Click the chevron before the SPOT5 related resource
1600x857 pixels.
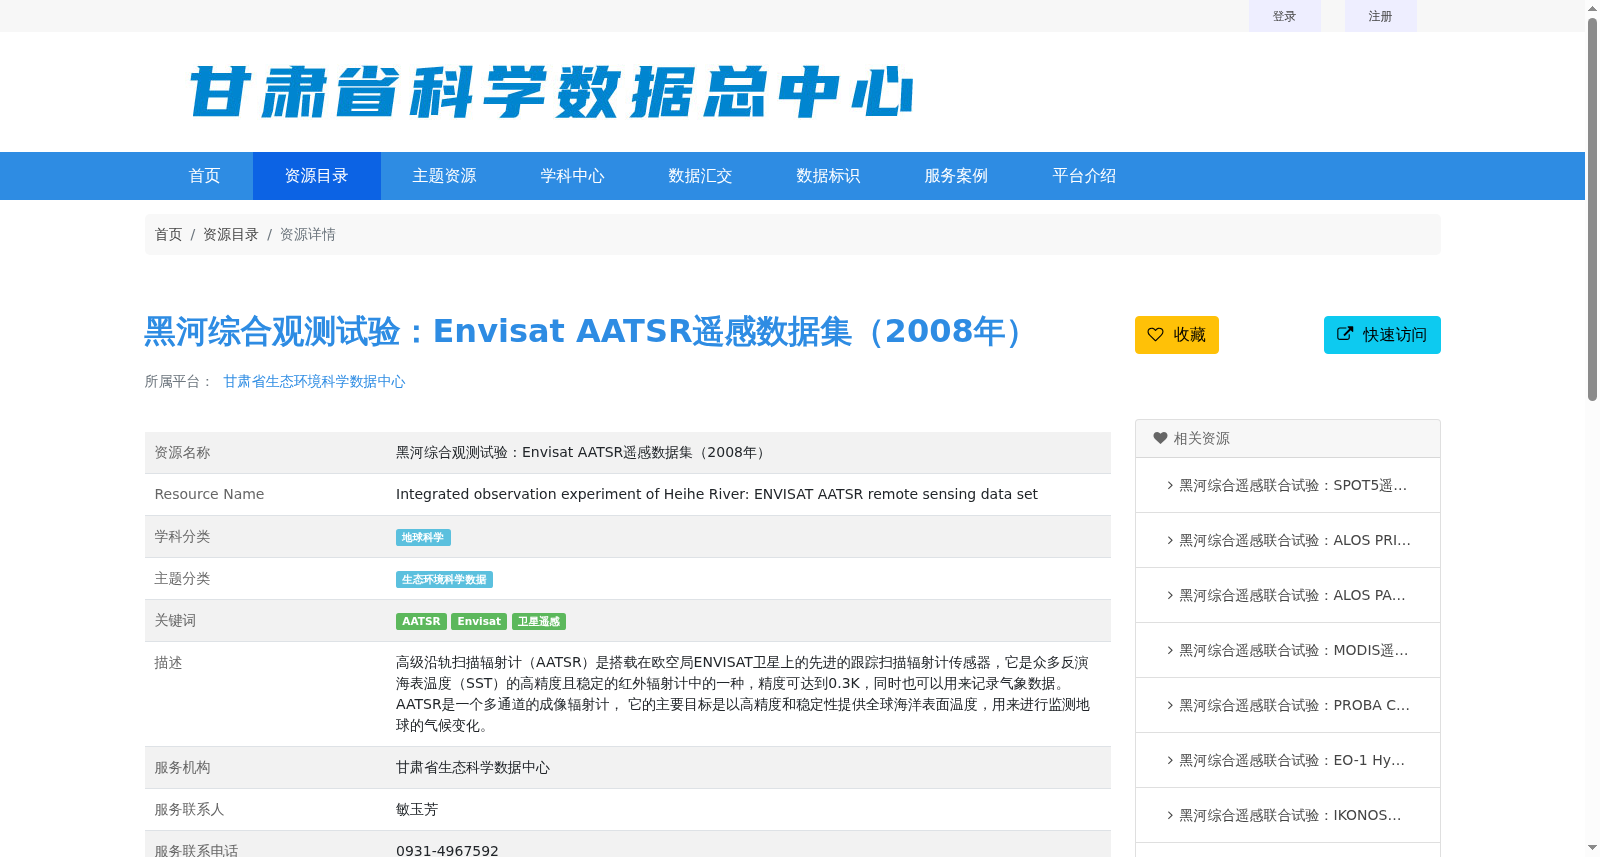(x=1170, y=485)
